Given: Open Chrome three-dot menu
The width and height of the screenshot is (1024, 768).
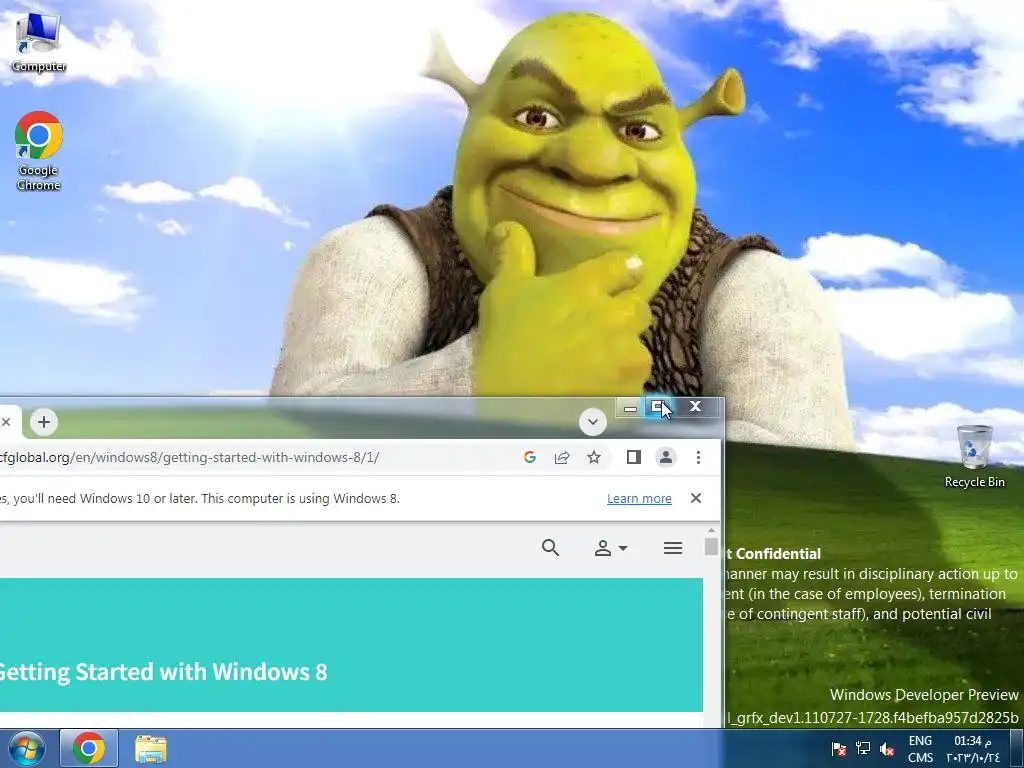Looking at the screenshot, I should coord(698,457).
